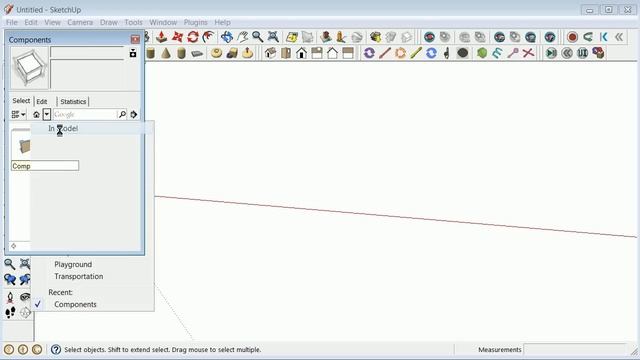Click the Measurements input box
This screenshot has width=640, height=360.
[x=574, y=350]
